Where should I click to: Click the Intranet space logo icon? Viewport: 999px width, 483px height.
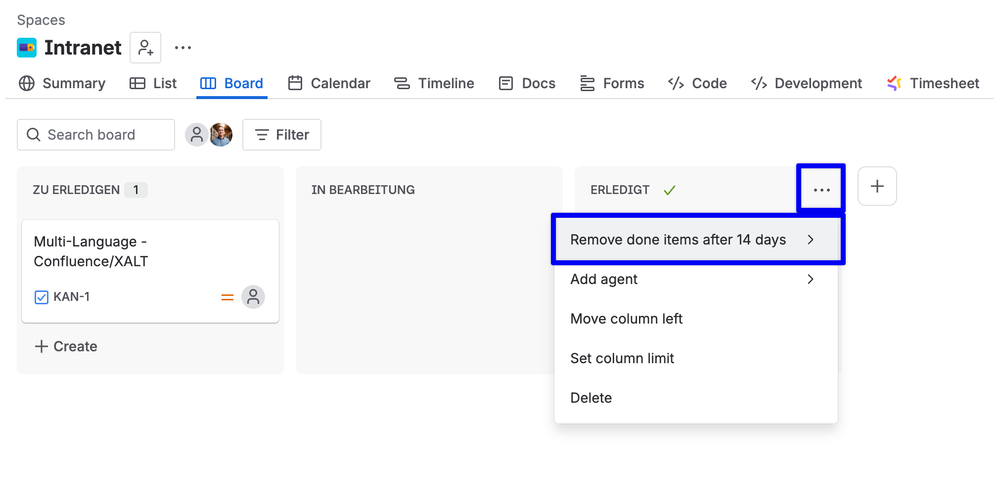(x=27, y=48)
